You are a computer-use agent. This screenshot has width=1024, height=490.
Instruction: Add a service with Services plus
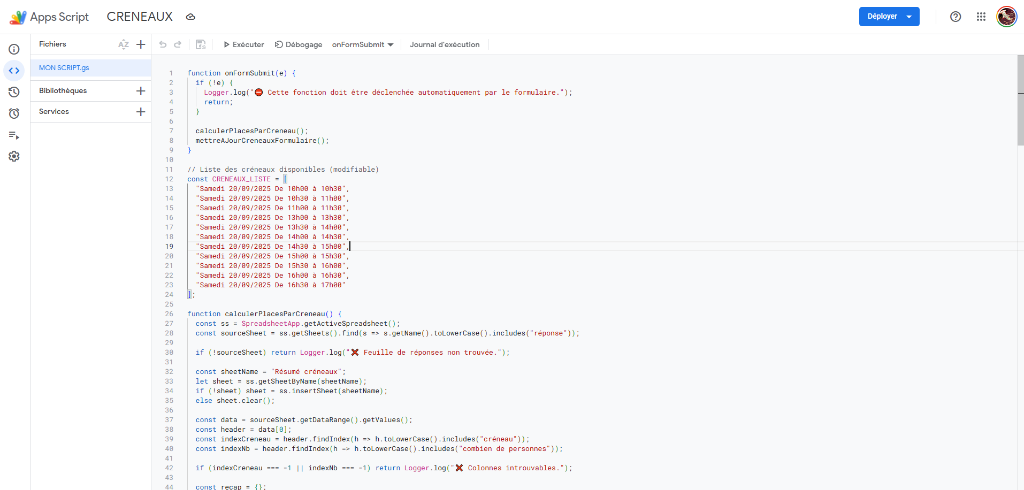[x=140, y=112]
